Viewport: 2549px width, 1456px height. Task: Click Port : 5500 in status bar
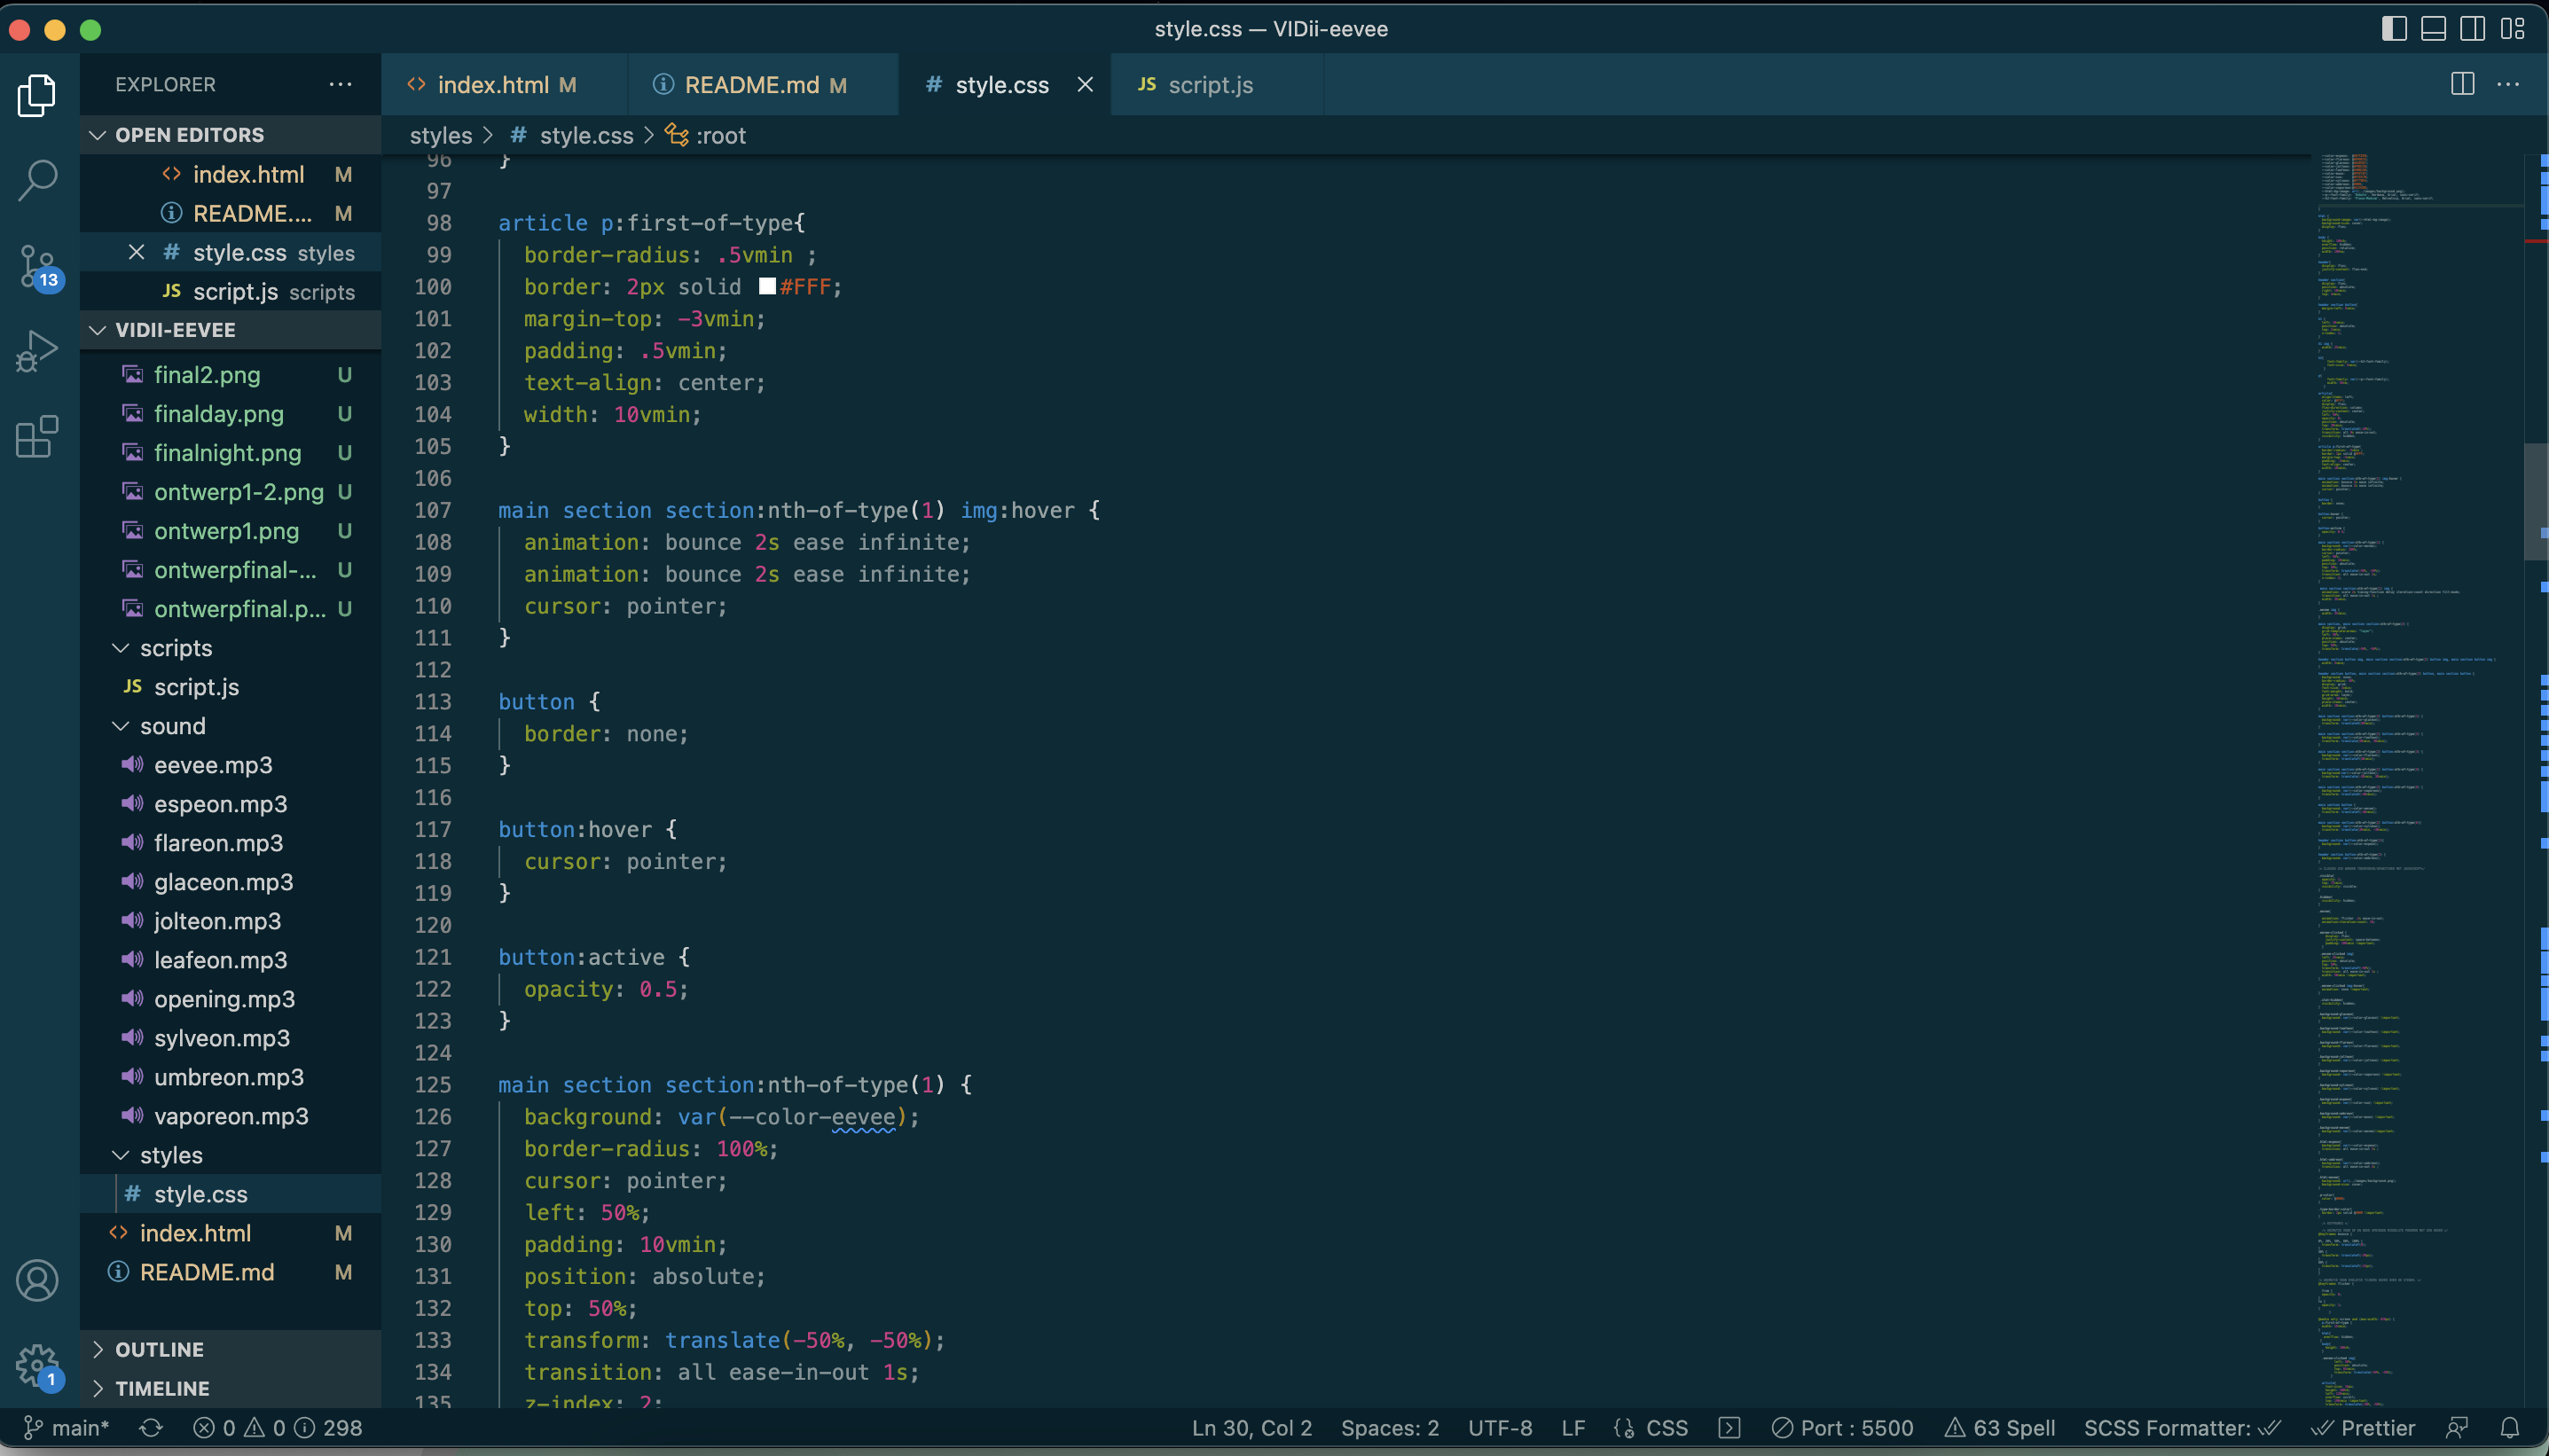point(1843,1428)
